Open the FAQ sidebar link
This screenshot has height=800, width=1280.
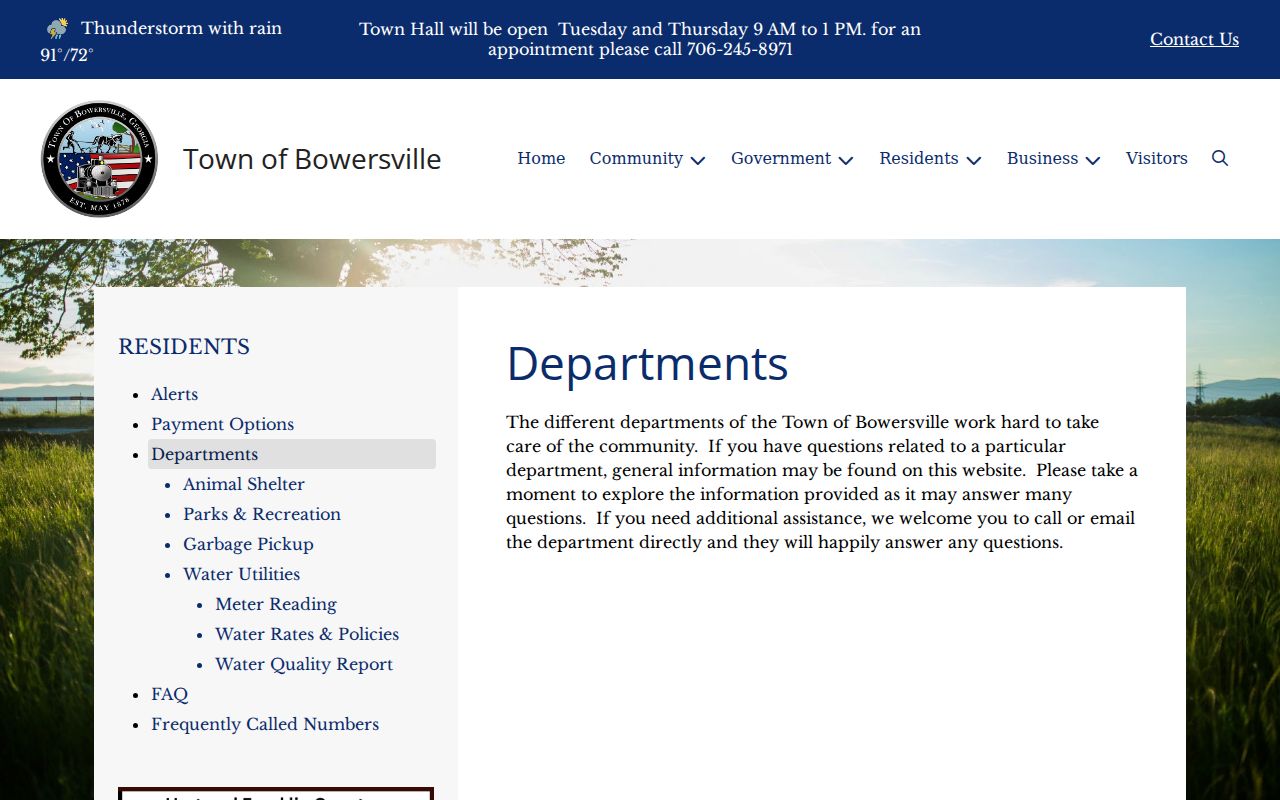tap(169, 694)
